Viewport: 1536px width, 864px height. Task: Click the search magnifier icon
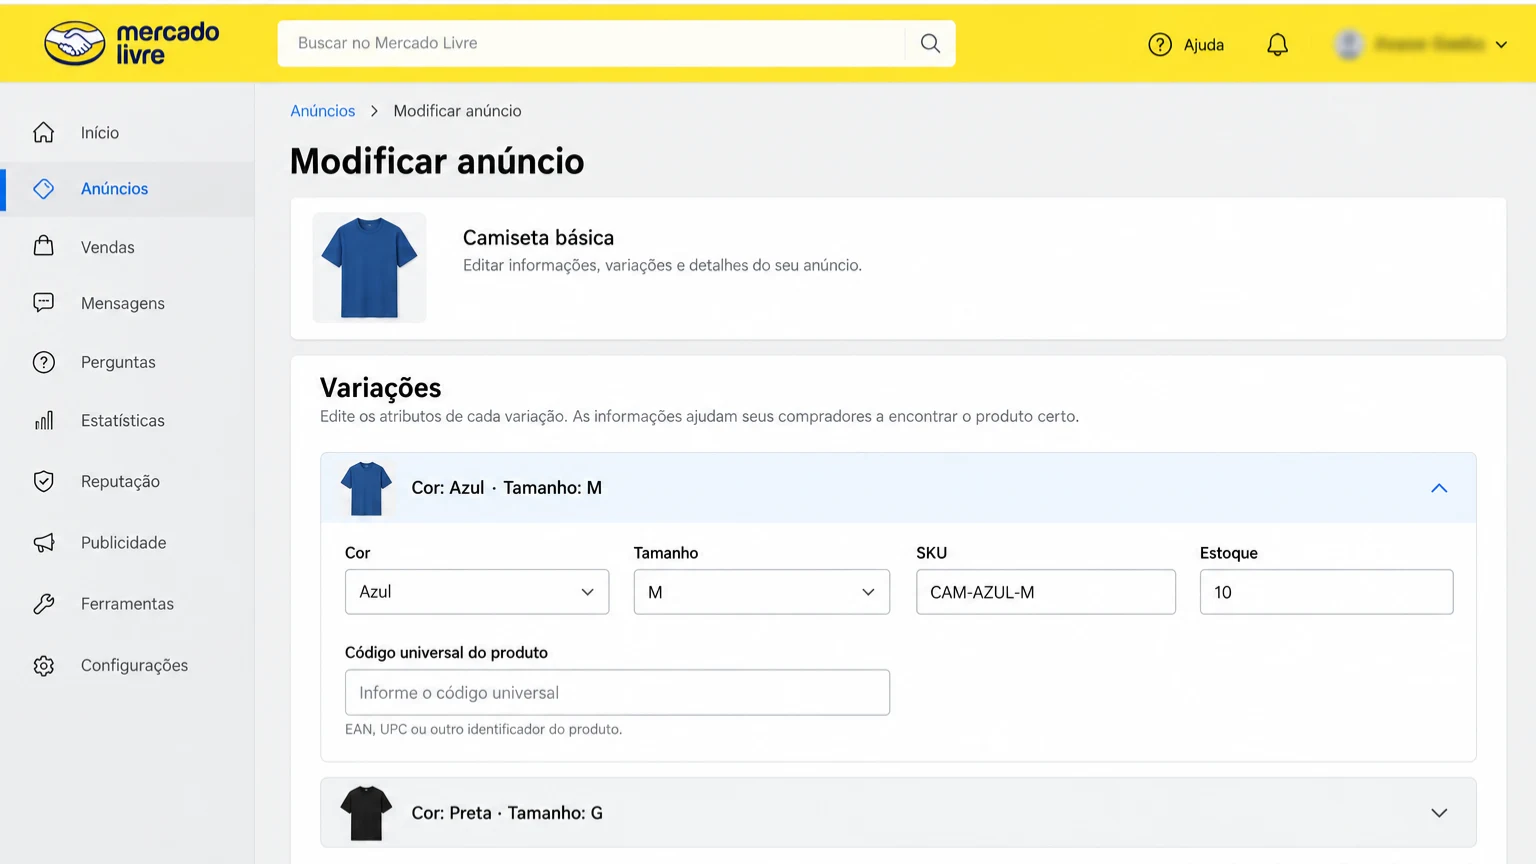click(x=930, y=43)
